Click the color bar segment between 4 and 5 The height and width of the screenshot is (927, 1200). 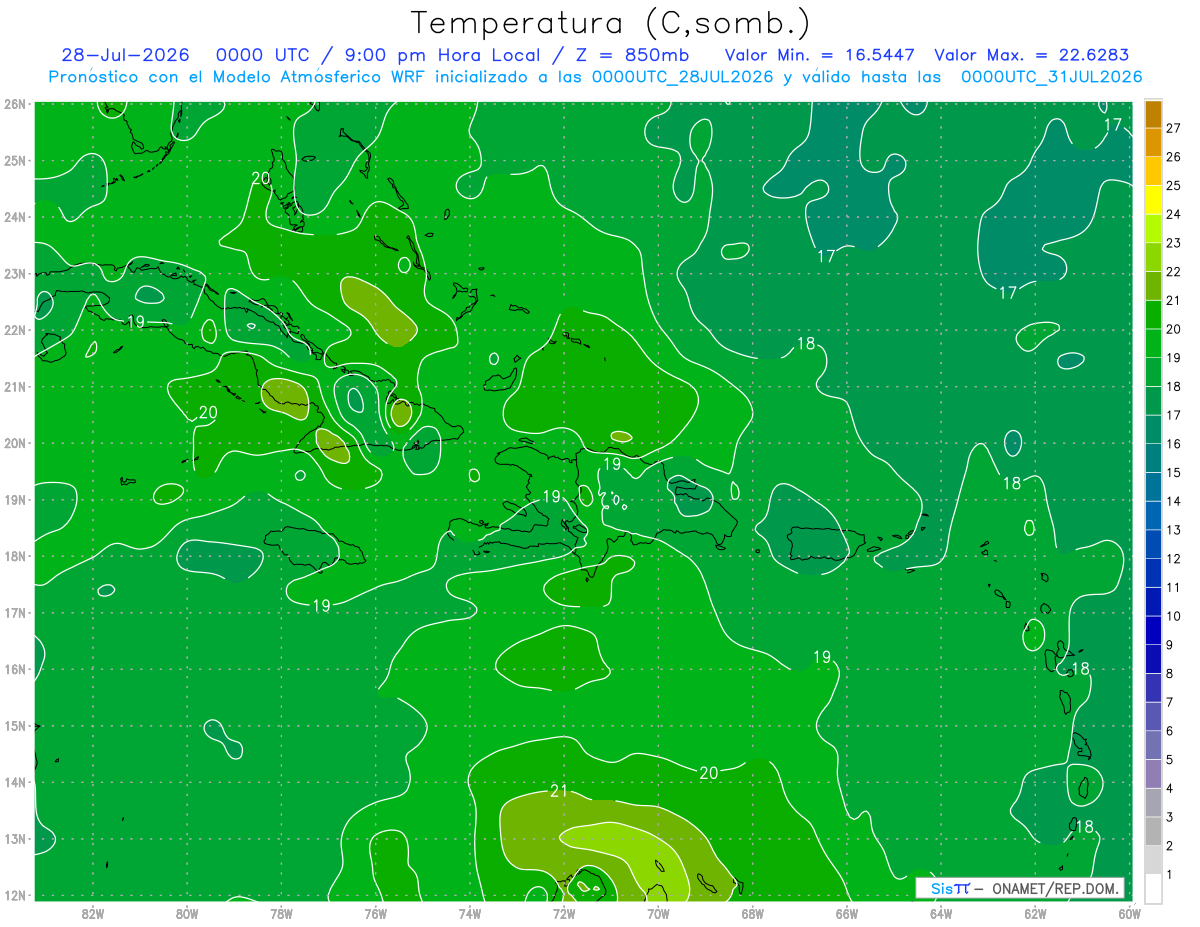[x=1153, y=775]
